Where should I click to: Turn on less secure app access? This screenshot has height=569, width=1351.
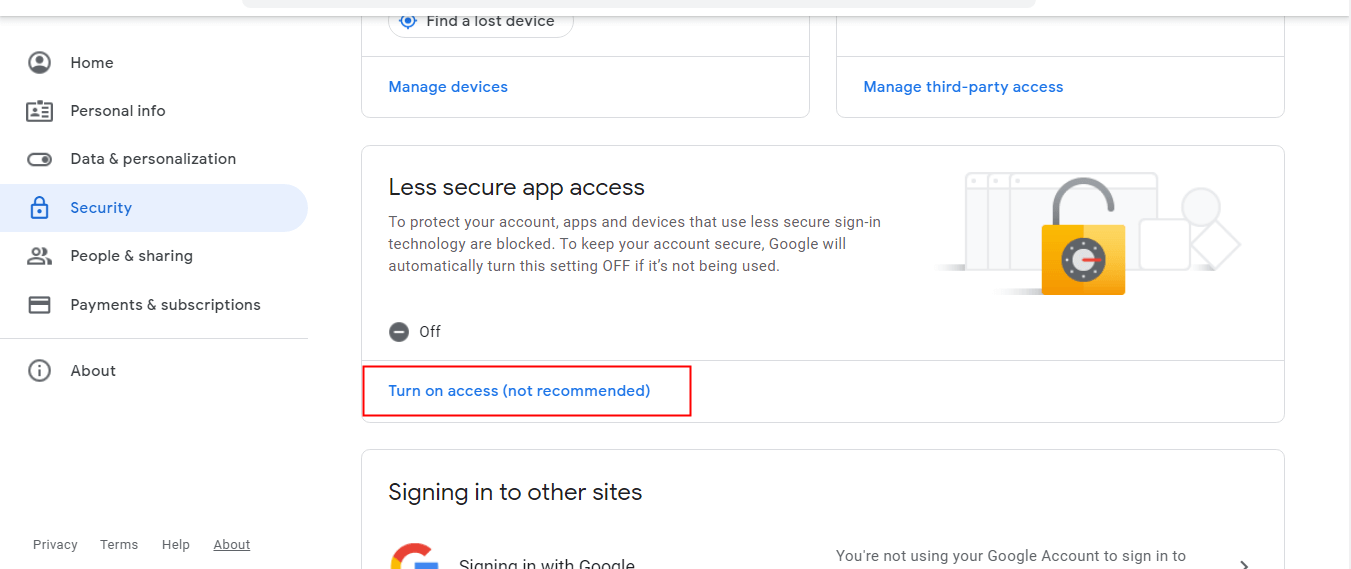tap(519, 391)
